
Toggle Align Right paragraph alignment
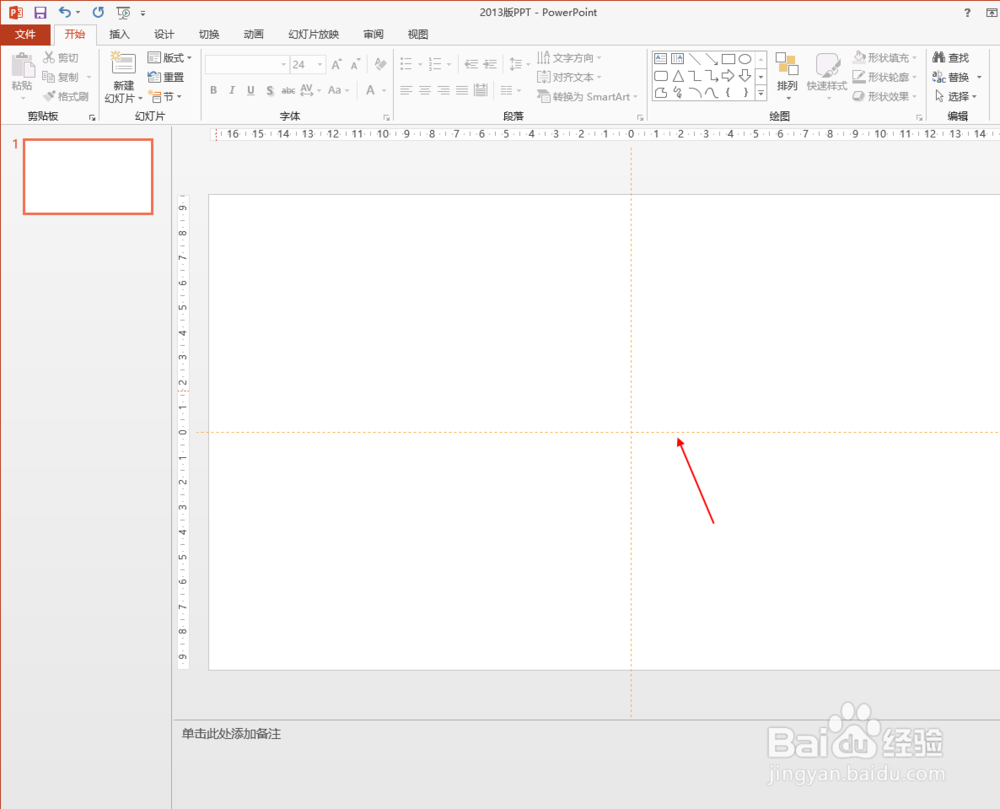(x=444, y=91)
